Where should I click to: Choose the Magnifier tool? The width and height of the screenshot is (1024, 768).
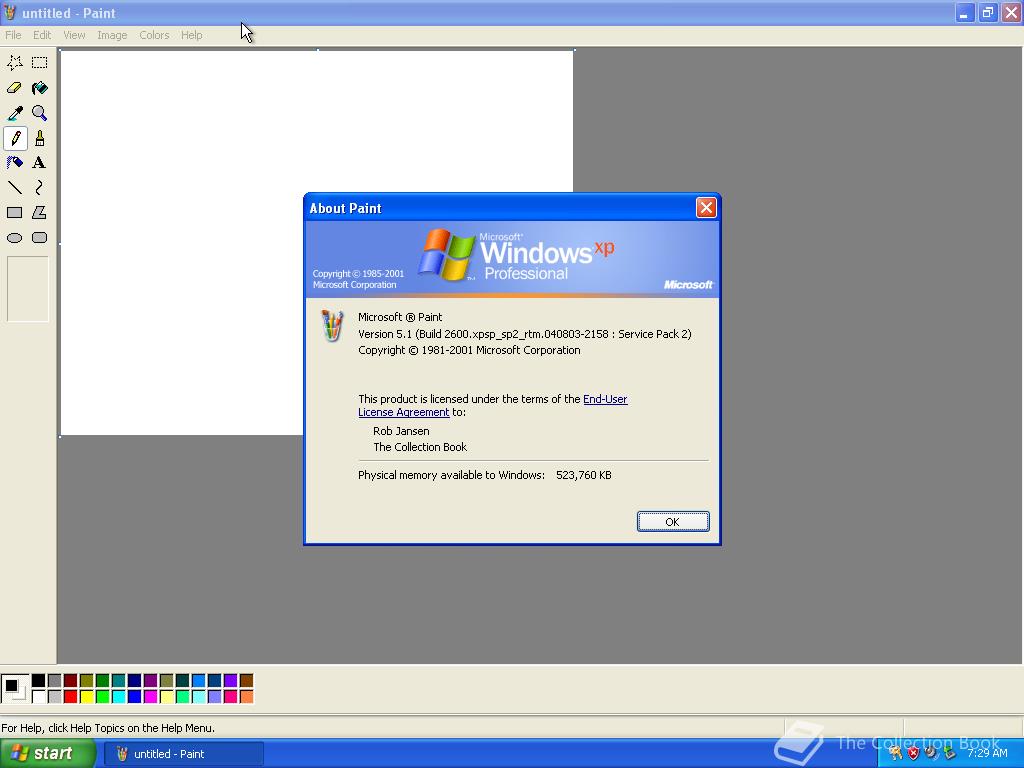(40, 113)
